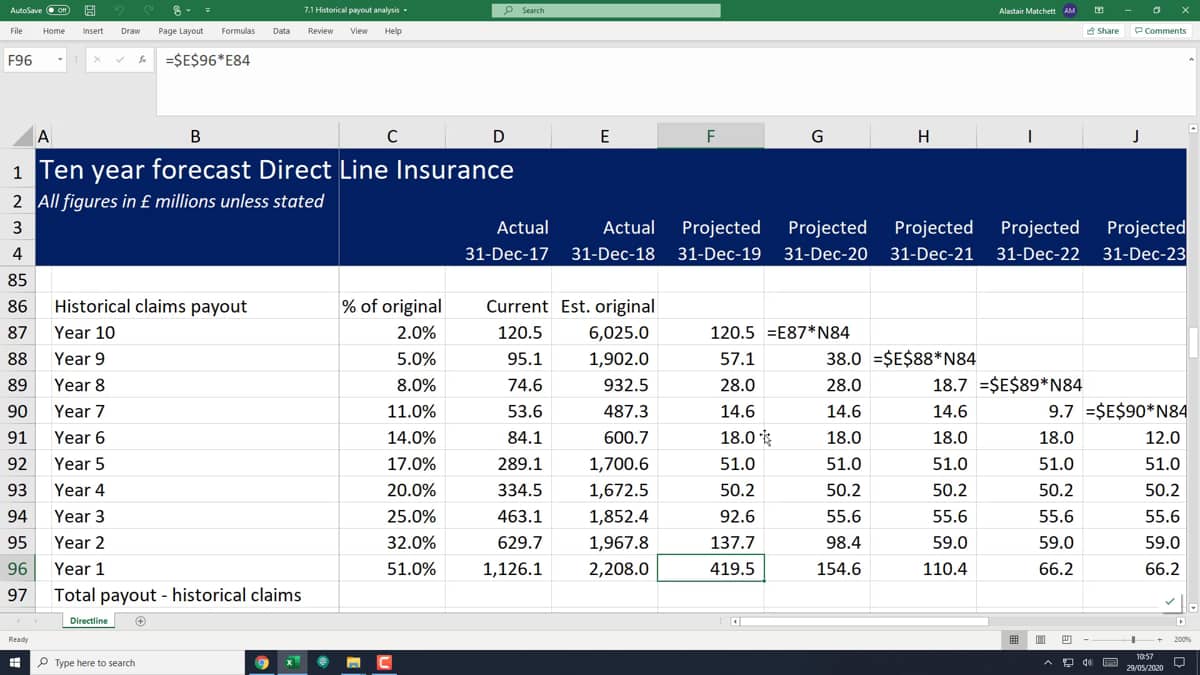The image size is (1200, 675).
Task: Switch to the Draw ribbon tab
Action: click(130, 31)
